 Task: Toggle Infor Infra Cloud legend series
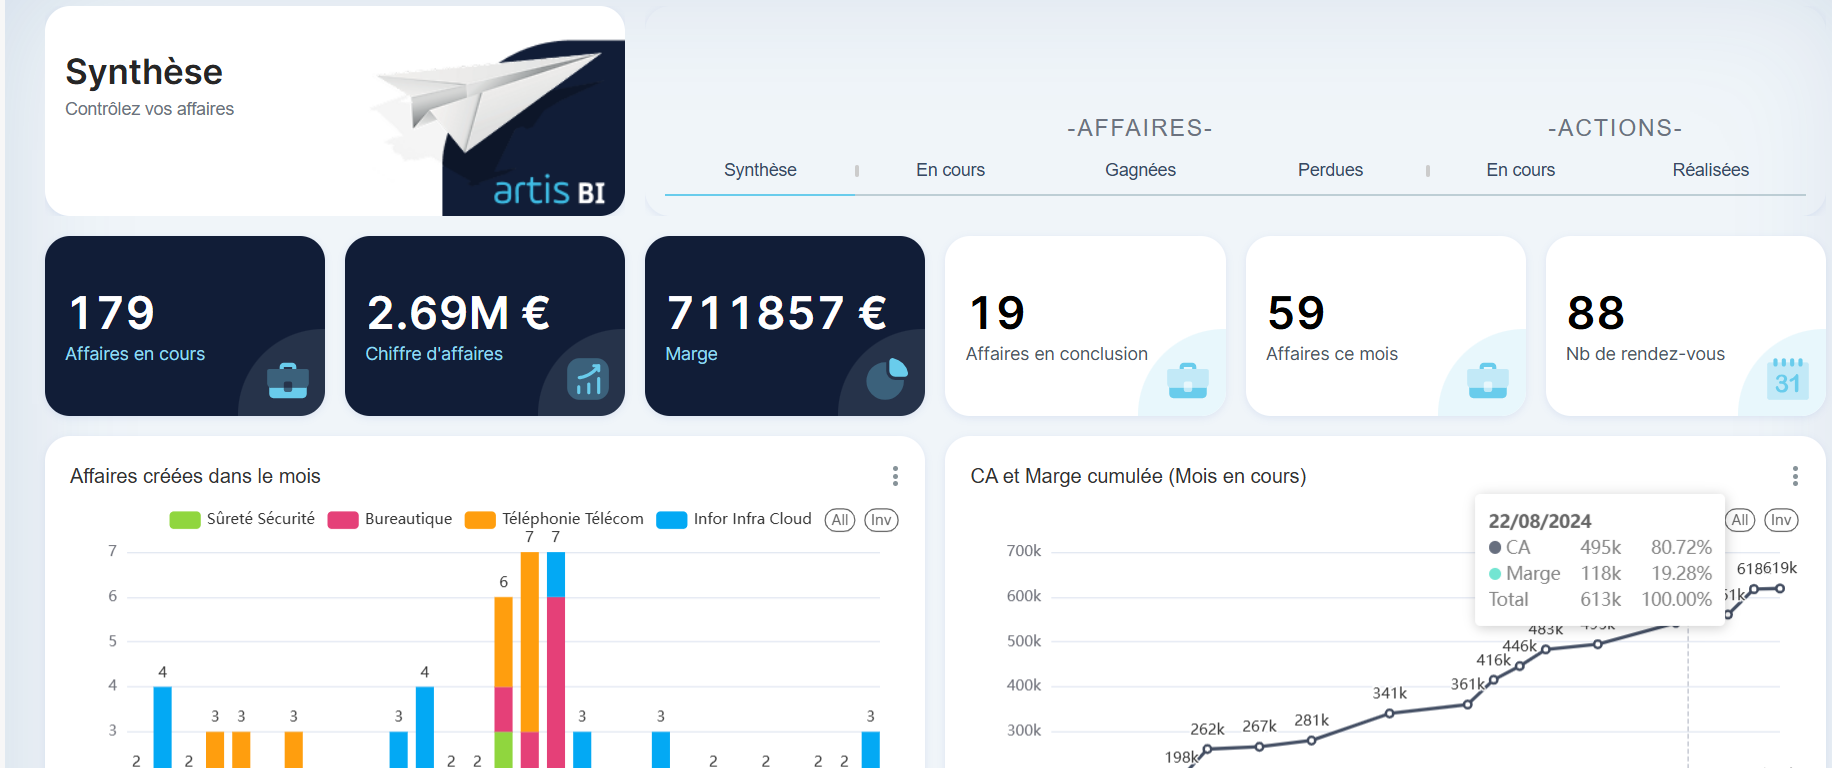point(734,519)
